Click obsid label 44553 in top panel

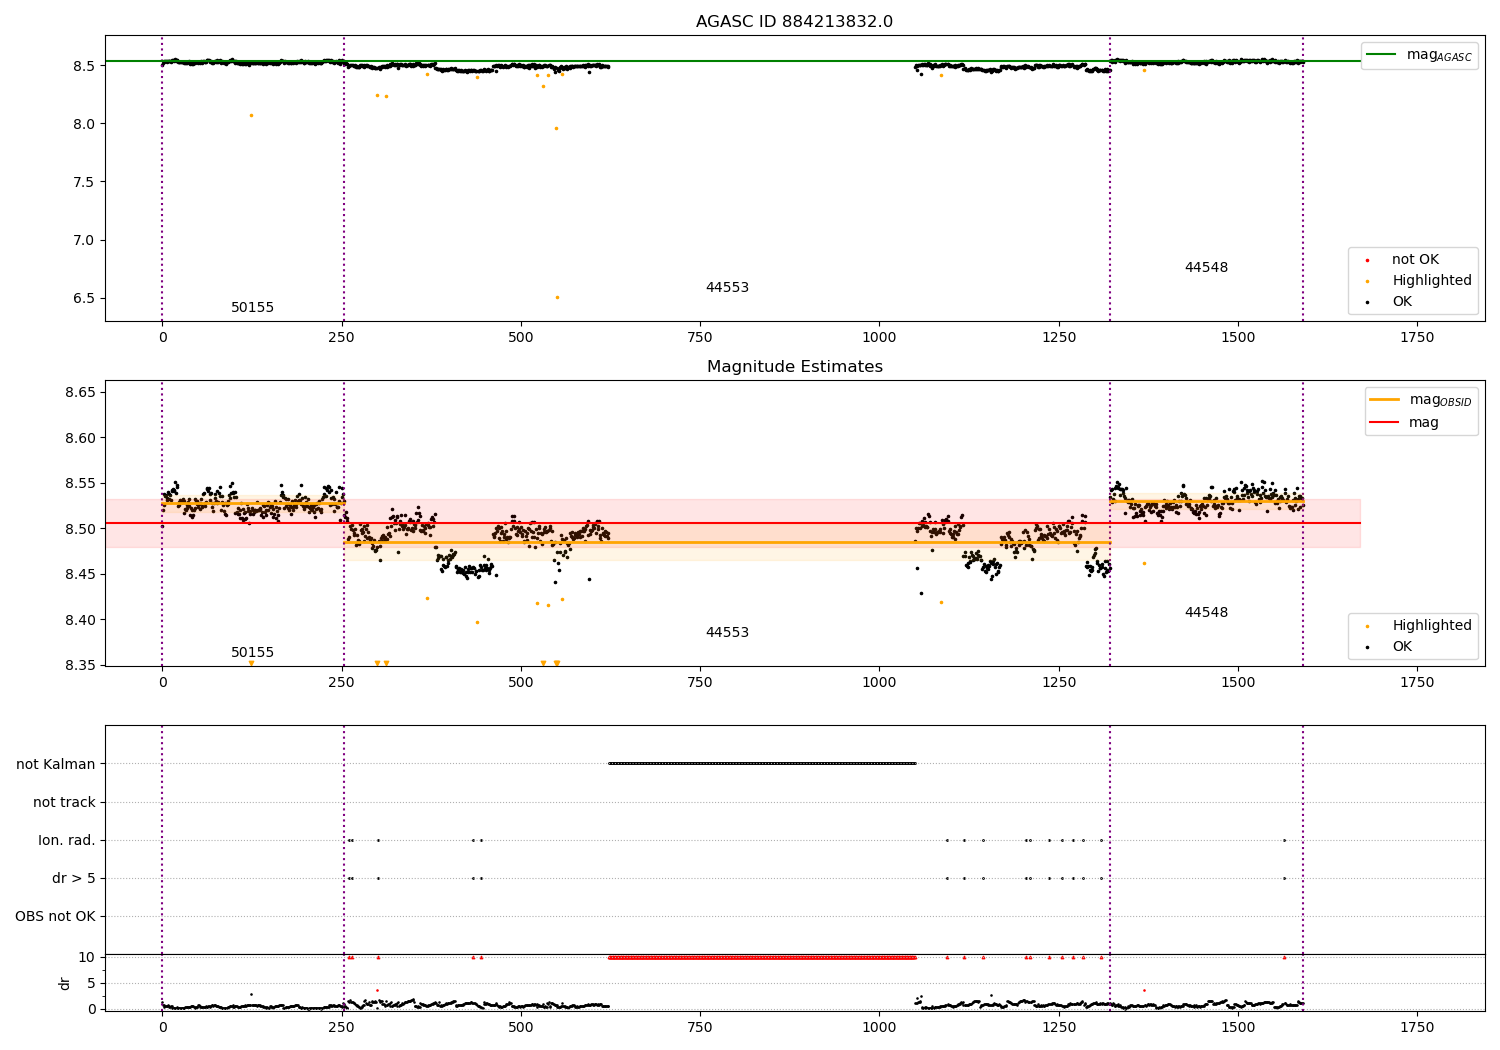click(x=727, y=288)
